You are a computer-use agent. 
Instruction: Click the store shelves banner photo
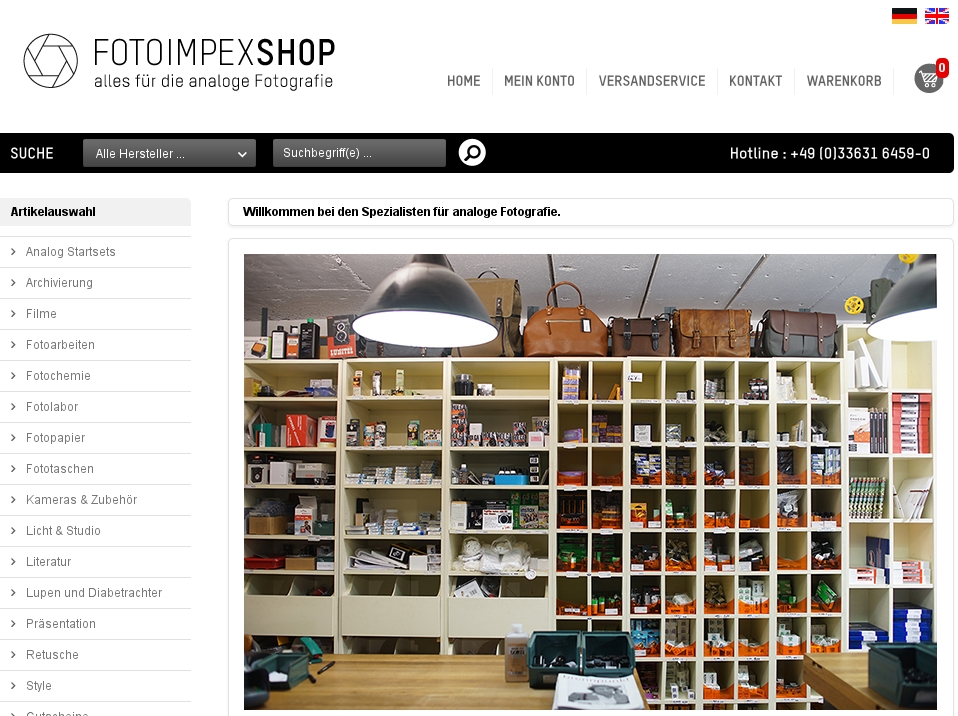pos(590,482)
